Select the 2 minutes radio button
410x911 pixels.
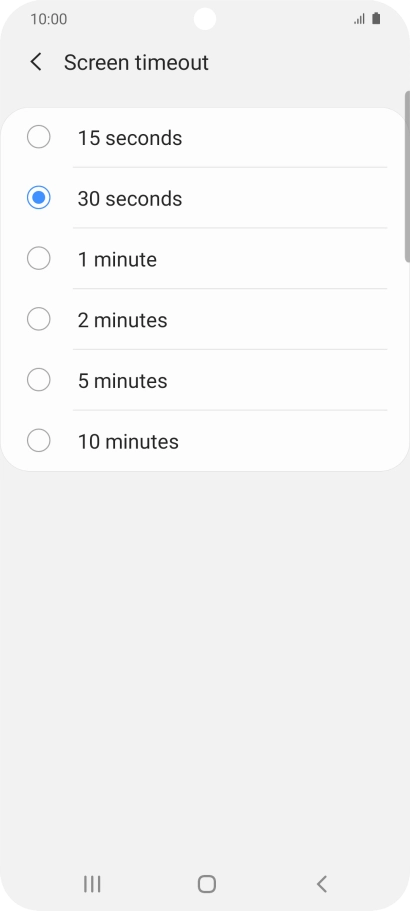coord(38,319)
